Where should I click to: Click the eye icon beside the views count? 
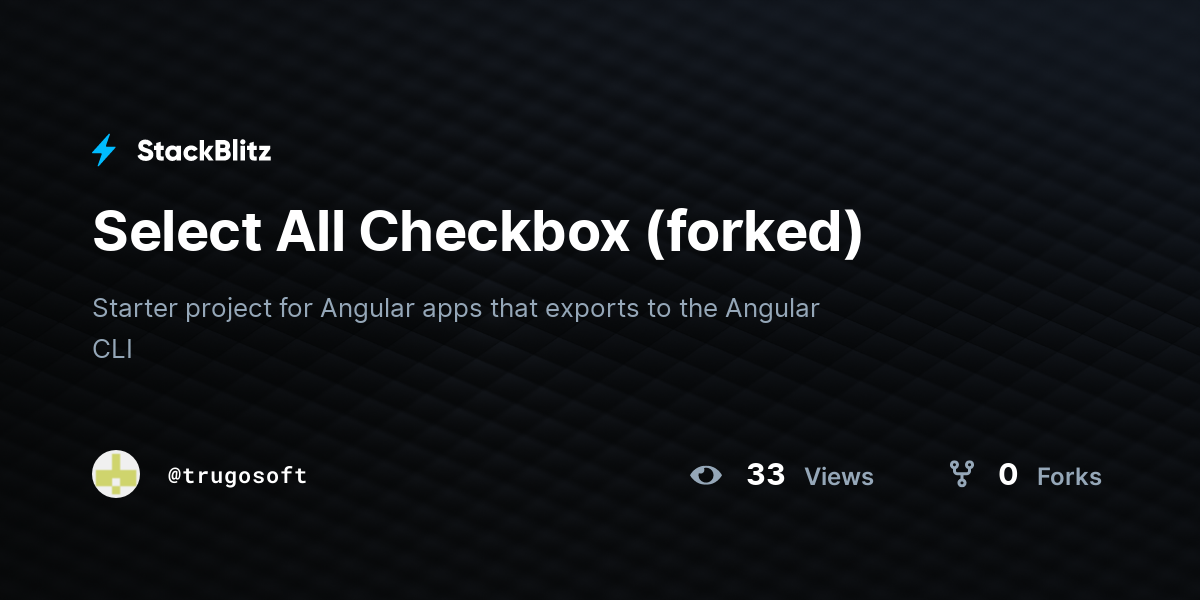click(x=706, y=475)
